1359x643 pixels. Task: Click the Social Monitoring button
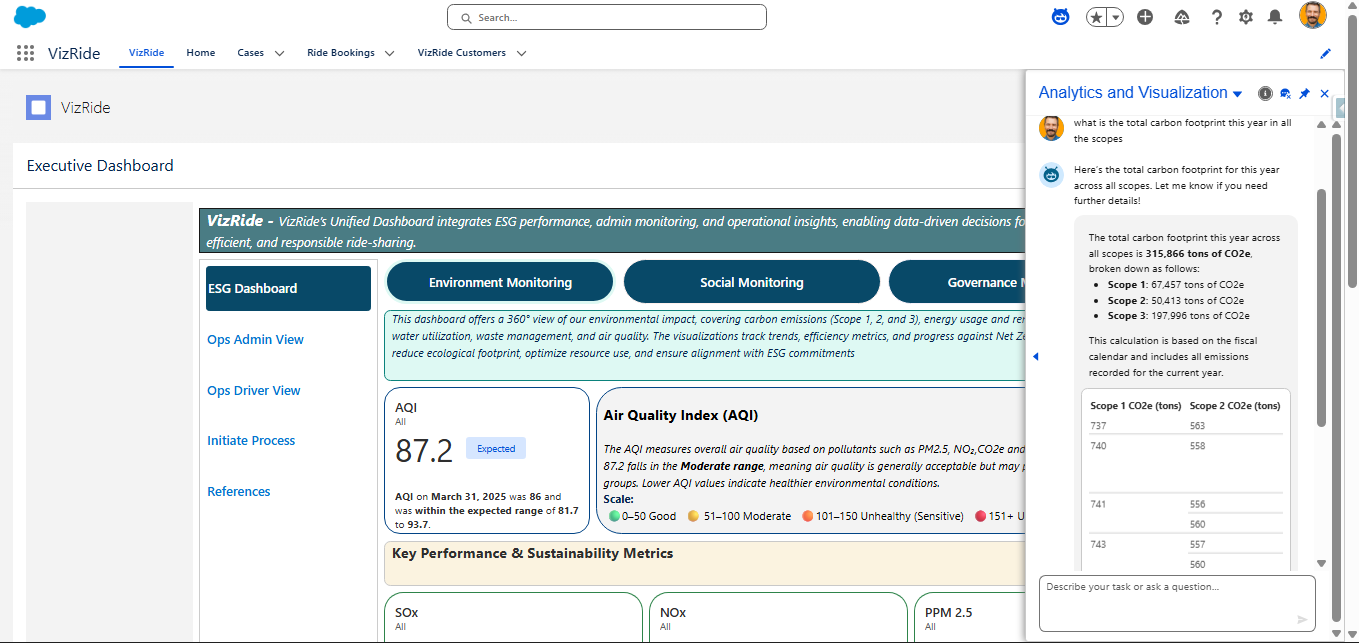pos(752,282)
